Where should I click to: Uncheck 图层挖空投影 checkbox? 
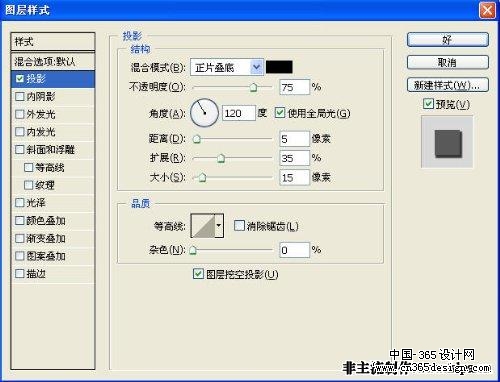[198, 274]
